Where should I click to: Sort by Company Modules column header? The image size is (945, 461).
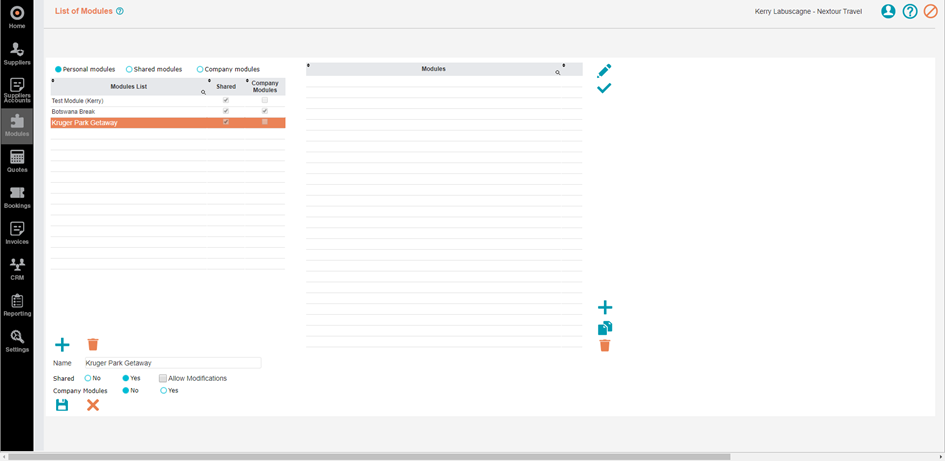(265, 87)
